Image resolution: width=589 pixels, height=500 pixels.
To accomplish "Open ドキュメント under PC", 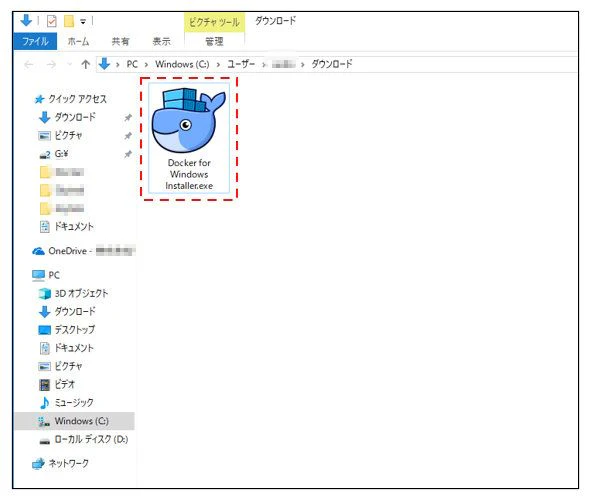I will point(74,348).
